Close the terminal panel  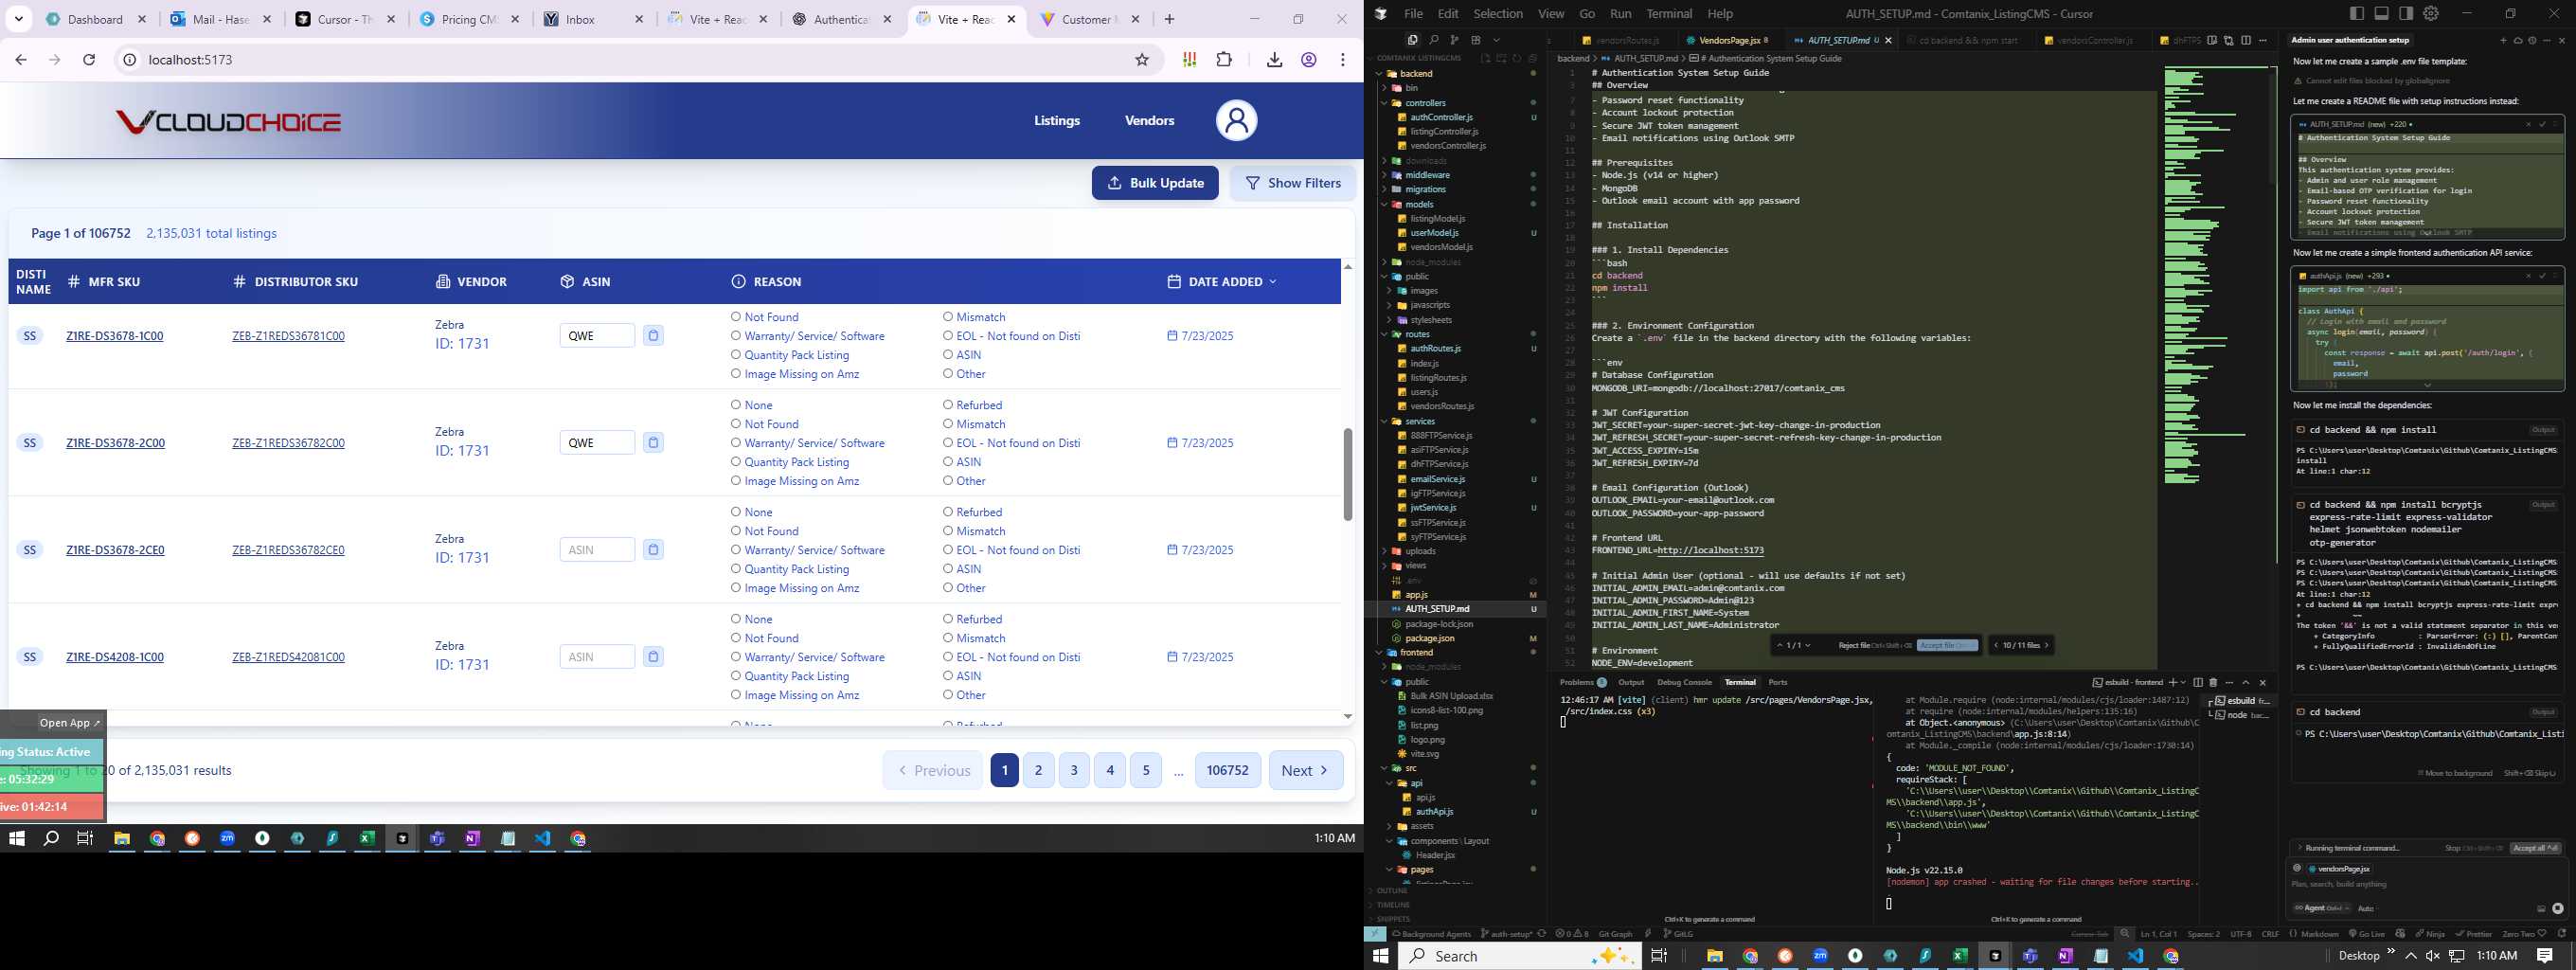[2263, 682]
